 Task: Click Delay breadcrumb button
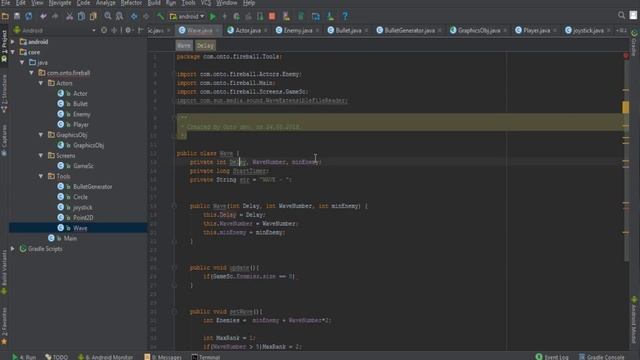coord(205,46)
